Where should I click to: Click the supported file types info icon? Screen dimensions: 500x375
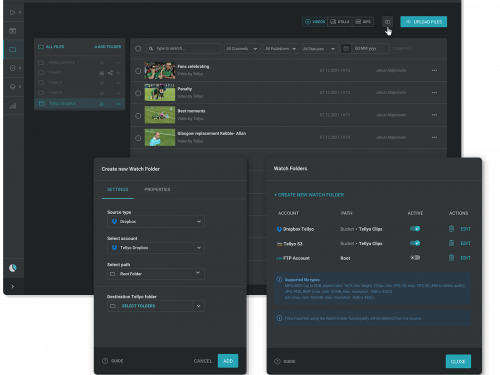(x=279, y=280)
